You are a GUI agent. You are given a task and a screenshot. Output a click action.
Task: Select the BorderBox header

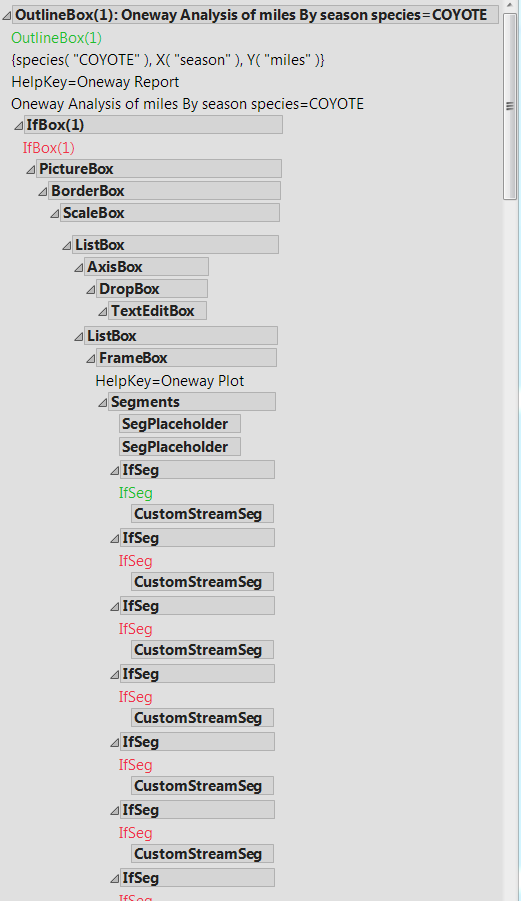[x=164, y=190]
